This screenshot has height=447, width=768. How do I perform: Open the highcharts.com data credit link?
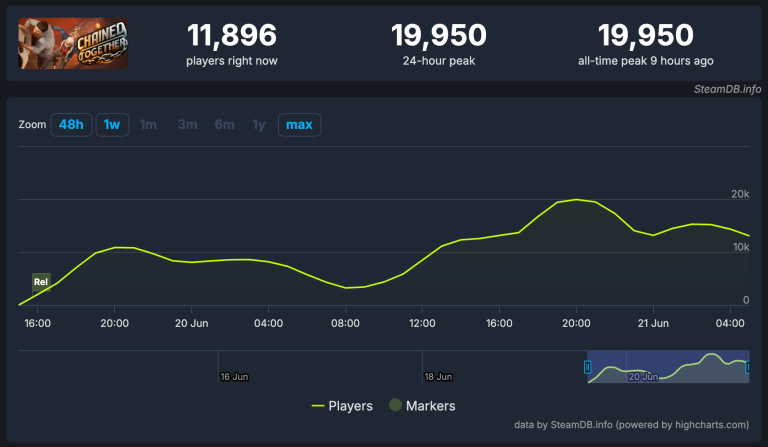631,424
